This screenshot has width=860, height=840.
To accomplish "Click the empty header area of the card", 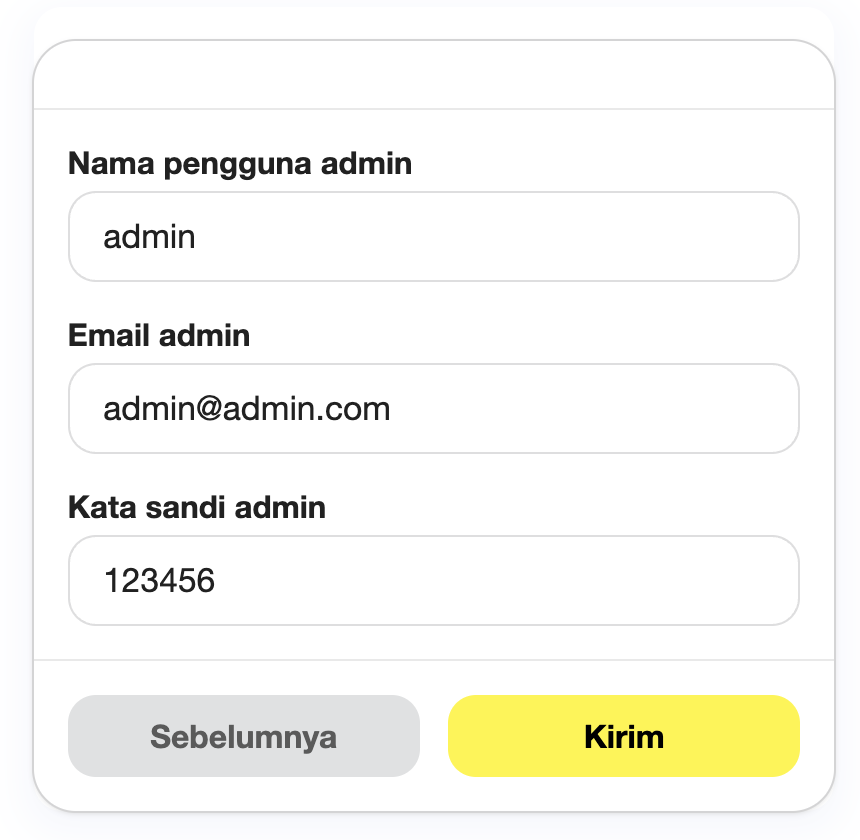I will 434,75.
